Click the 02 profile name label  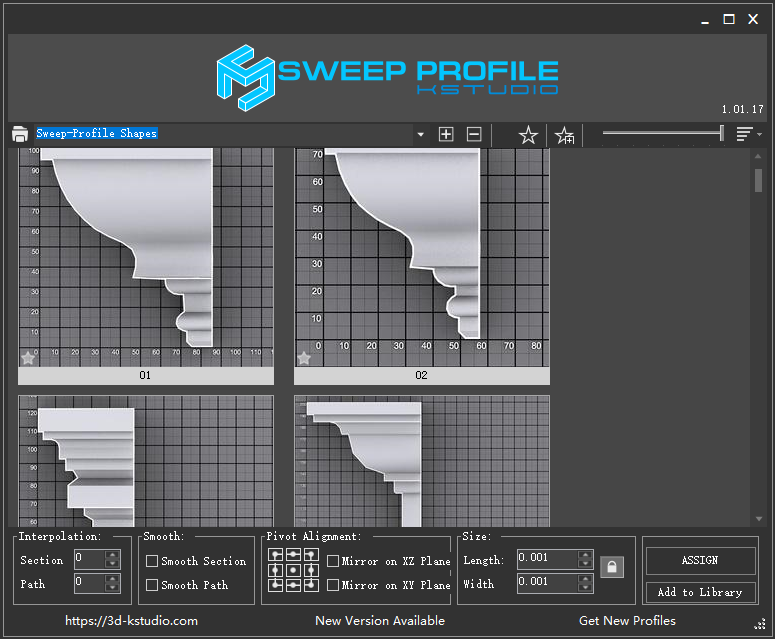421,376
